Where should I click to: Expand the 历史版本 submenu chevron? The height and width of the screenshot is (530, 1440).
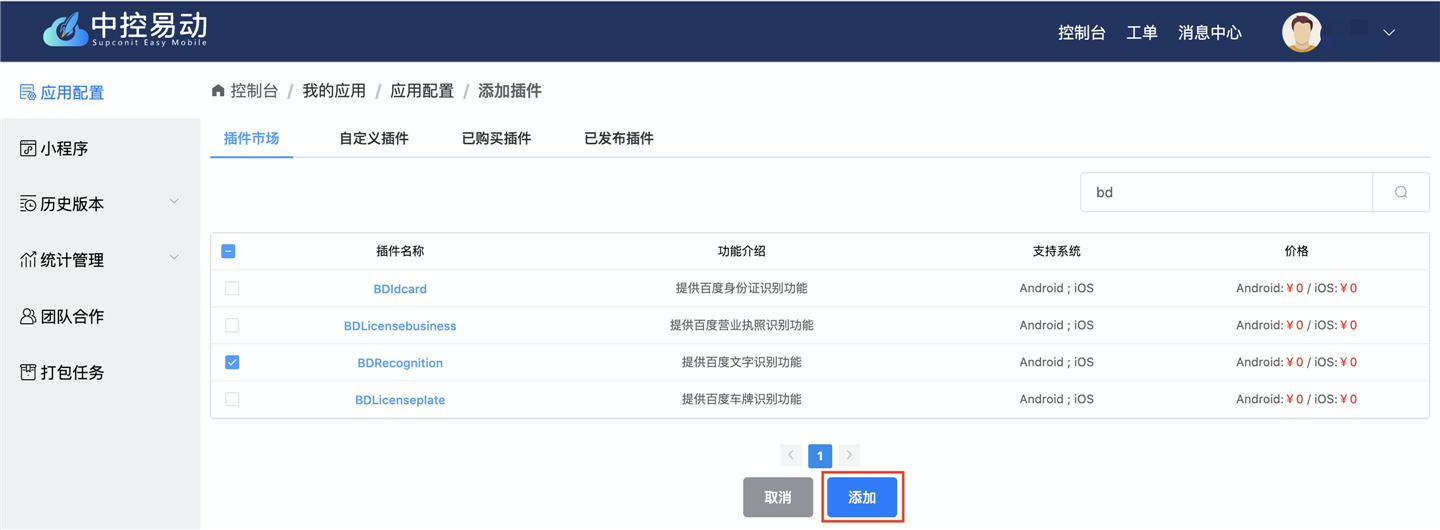pyautogui.click(x=174, y=202)
